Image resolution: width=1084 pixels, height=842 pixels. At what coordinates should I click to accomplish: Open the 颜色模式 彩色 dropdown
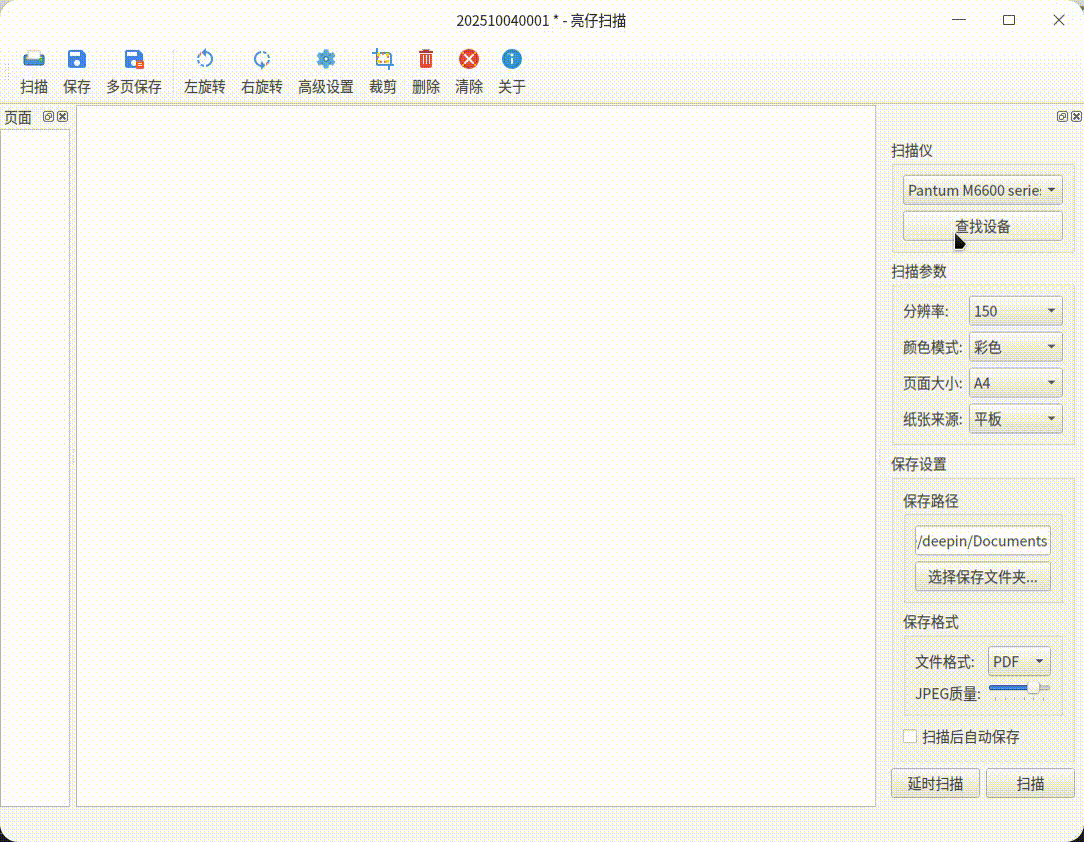point(1016,347)
